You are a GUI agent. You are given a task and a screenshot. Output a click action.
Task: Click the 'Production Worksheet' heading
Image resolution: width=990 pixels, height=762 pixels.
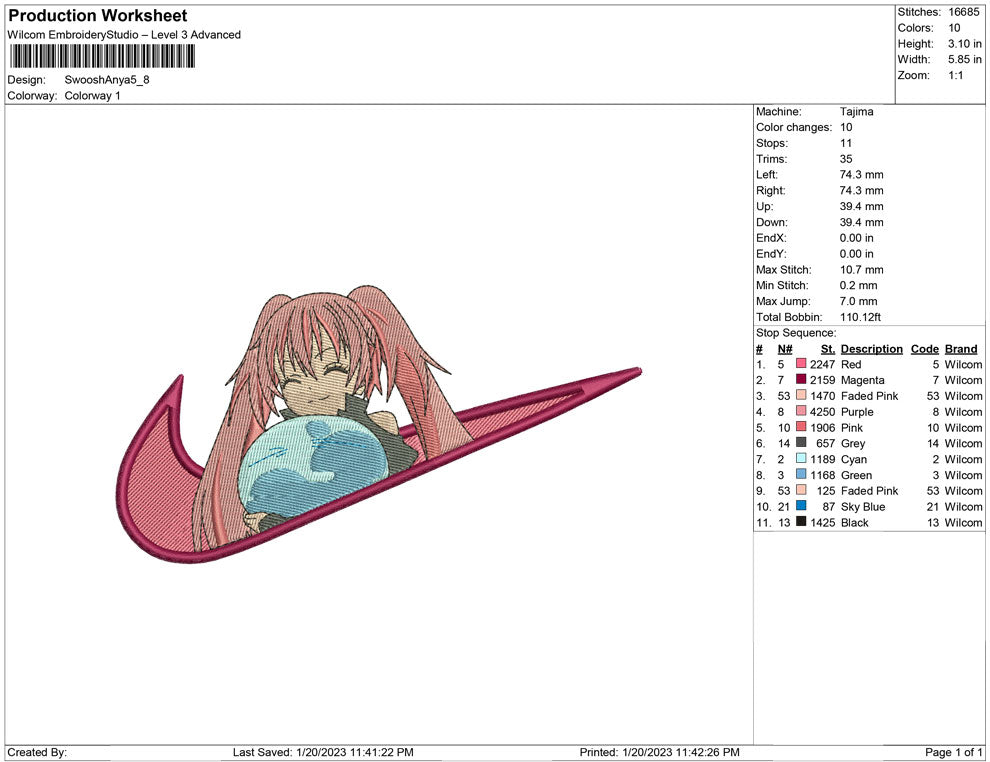pos(98,16)
